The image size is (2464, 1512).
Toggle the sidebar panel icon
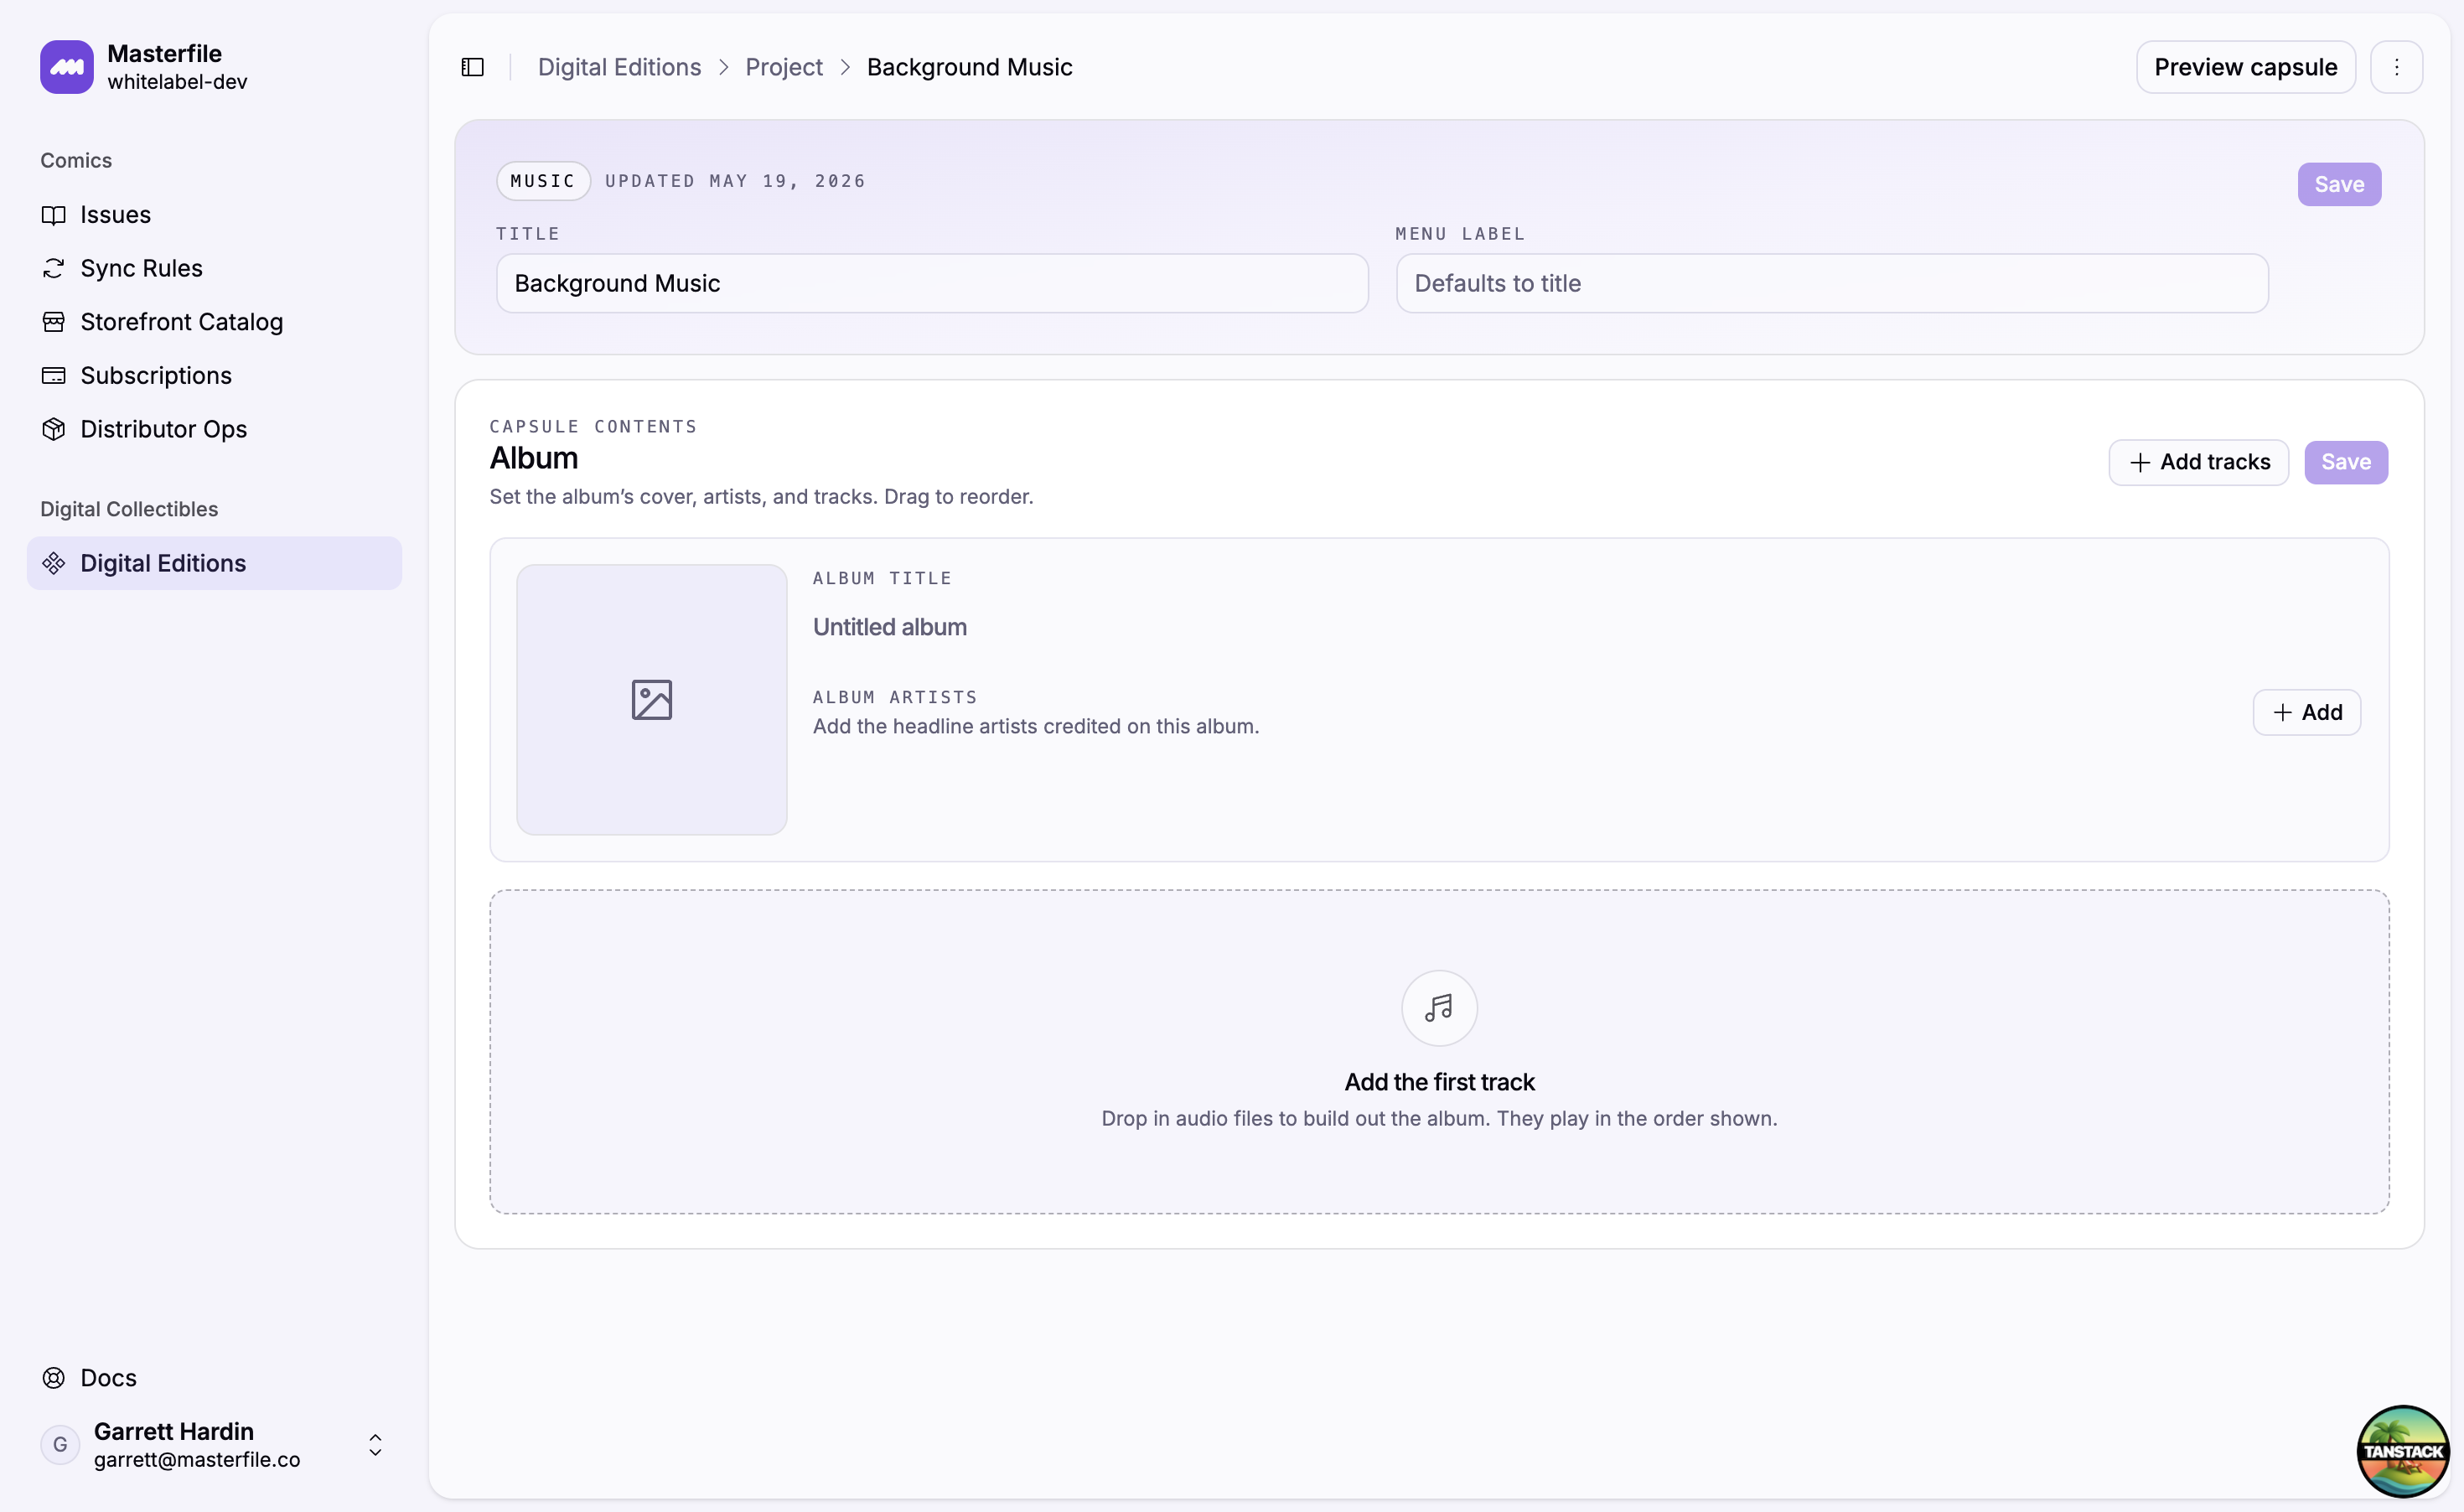473,67
